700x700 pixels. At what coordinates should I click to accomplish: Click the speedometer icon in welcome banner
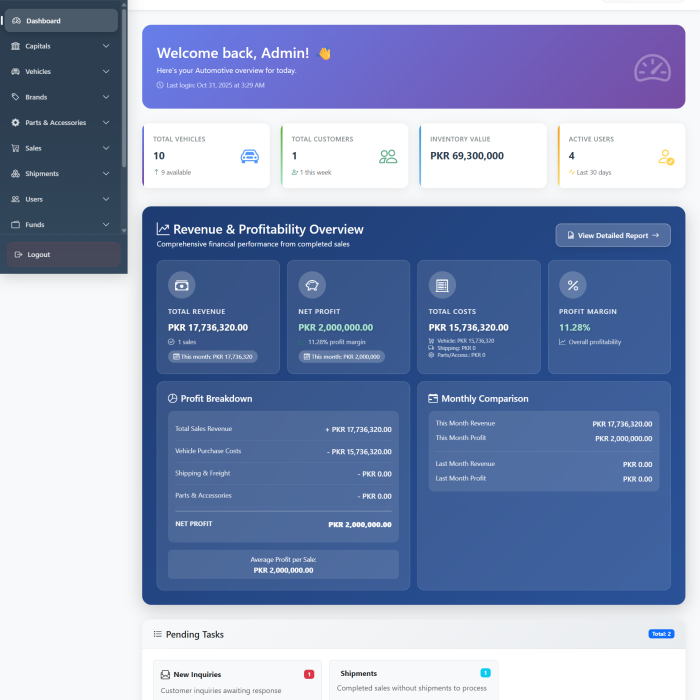652,68
